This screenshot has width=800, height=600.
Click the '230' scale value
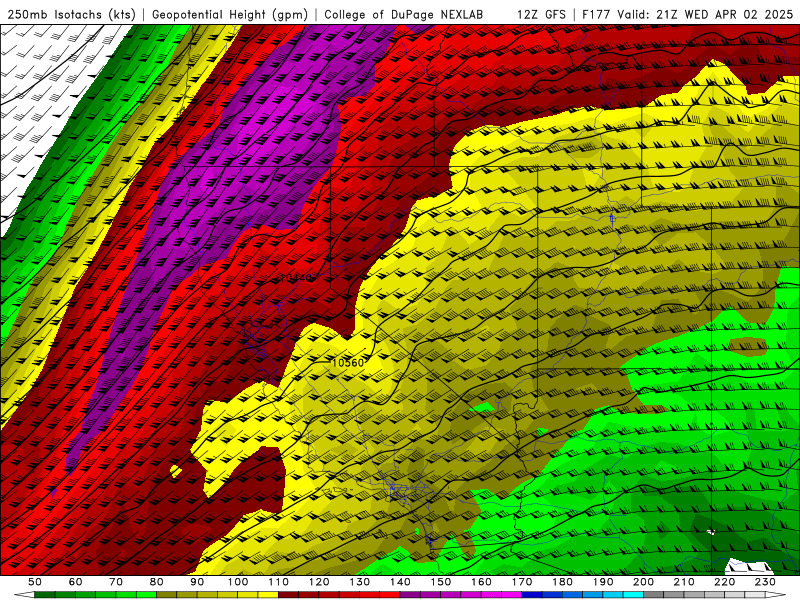765,582
